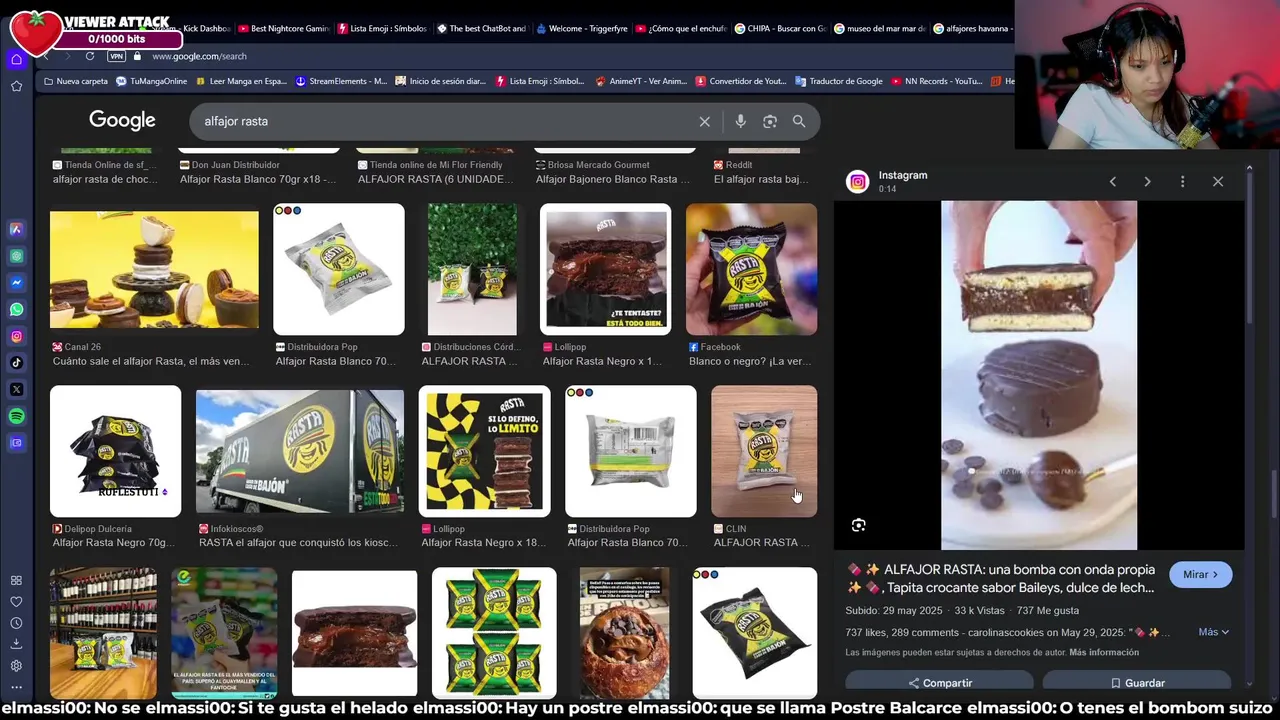This screenshot has height=720, width=1280.
Task: Click the VPN badge in address bar
Action: [116, 56]
